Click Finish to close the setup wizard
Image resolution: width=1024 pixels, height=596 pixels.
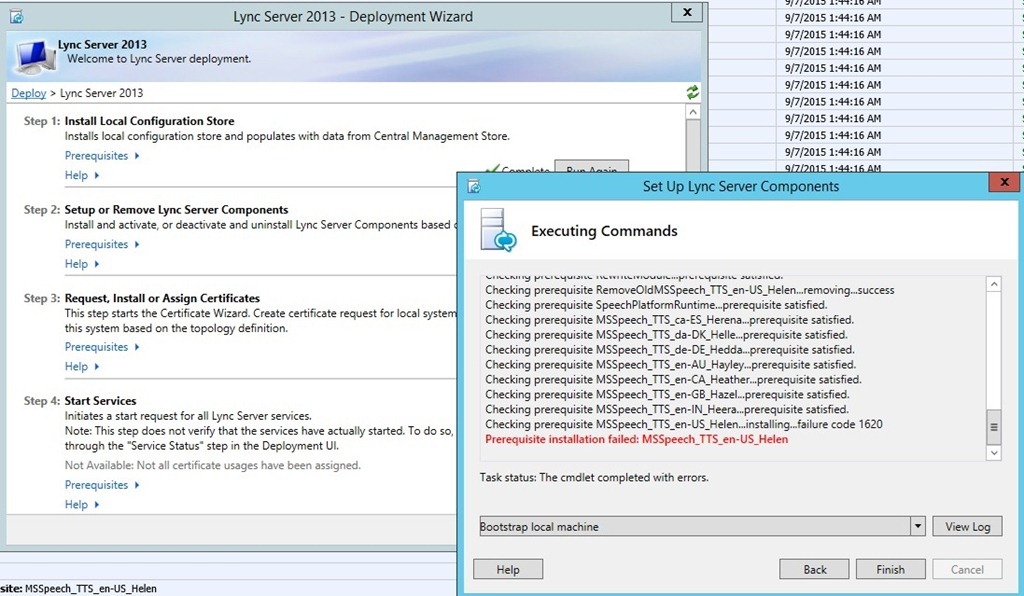tap(891, 569)
